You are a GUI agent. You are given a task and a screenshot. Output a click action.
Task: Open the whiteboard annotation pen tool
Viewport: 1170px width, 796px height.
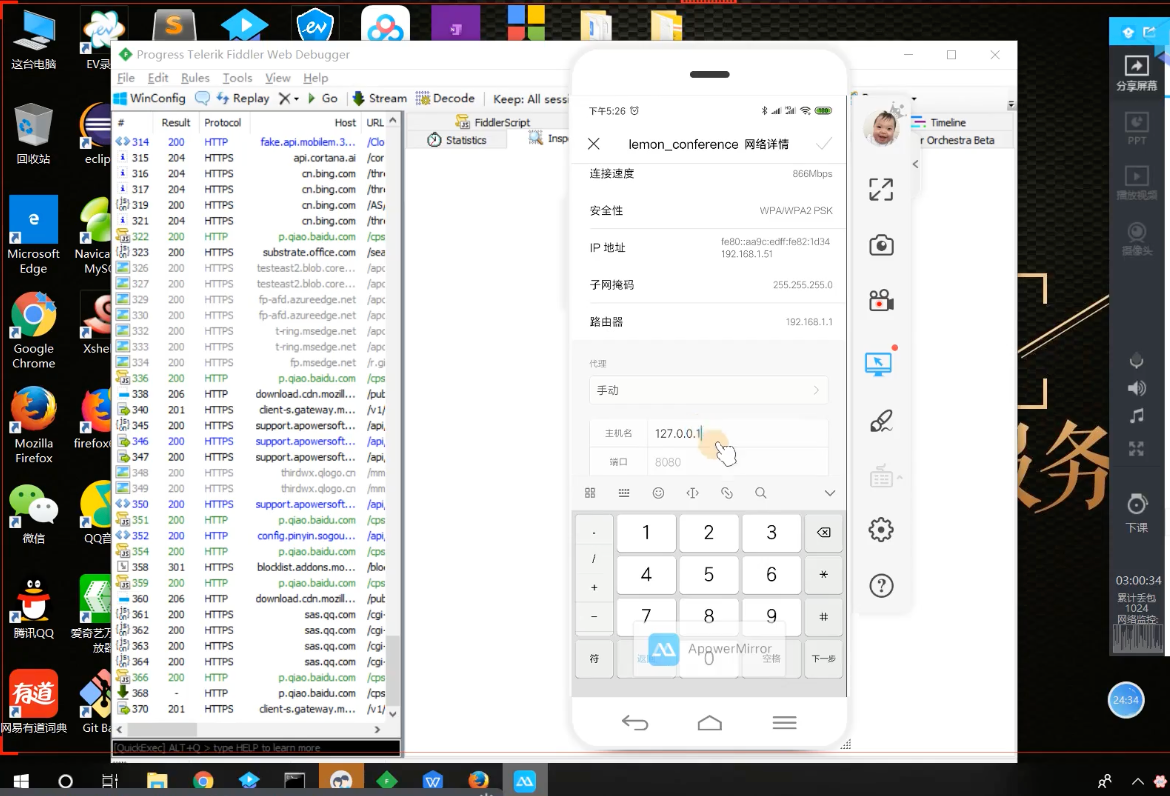pyautogui.click(x=881, y=421)
